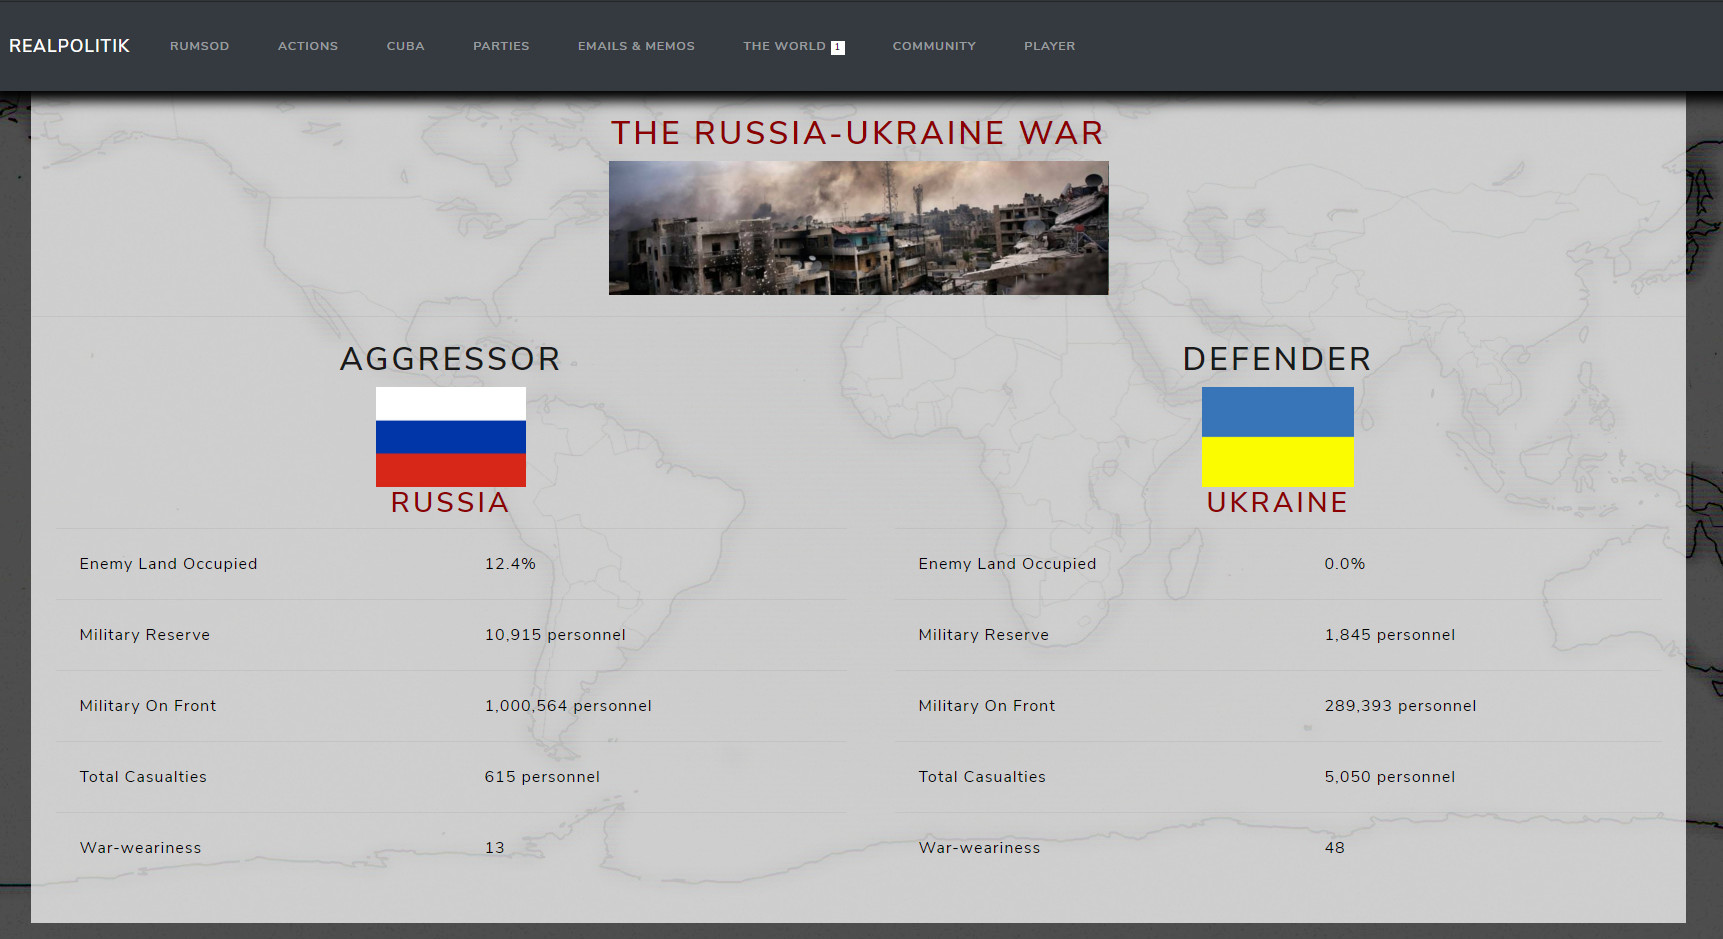Image resolution: width=1723 pixels, height=939 pixels.
Task: Select THE RUSSIA-UKRAINE WAR title
Action: pyautogui.click(x=858, y=132)
